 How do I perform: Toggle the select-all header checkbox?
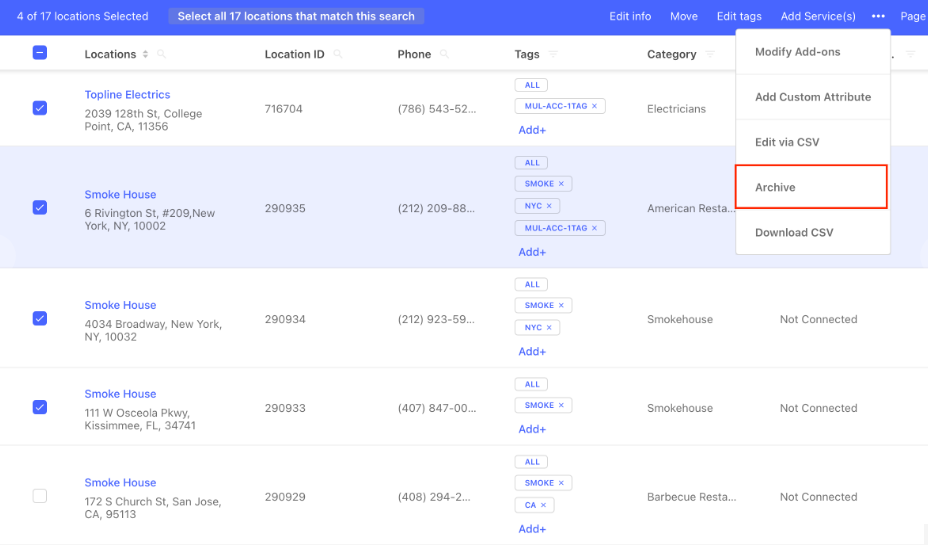(x=40, y=53)
